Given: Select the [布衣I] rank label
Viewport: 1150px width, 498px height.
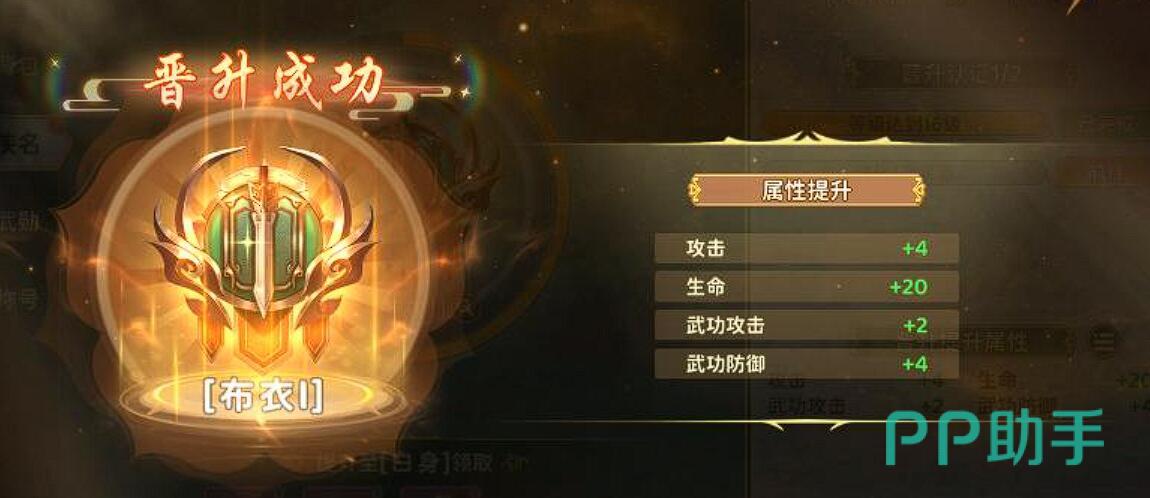Looking at the screenshot, I should [263, 398].
